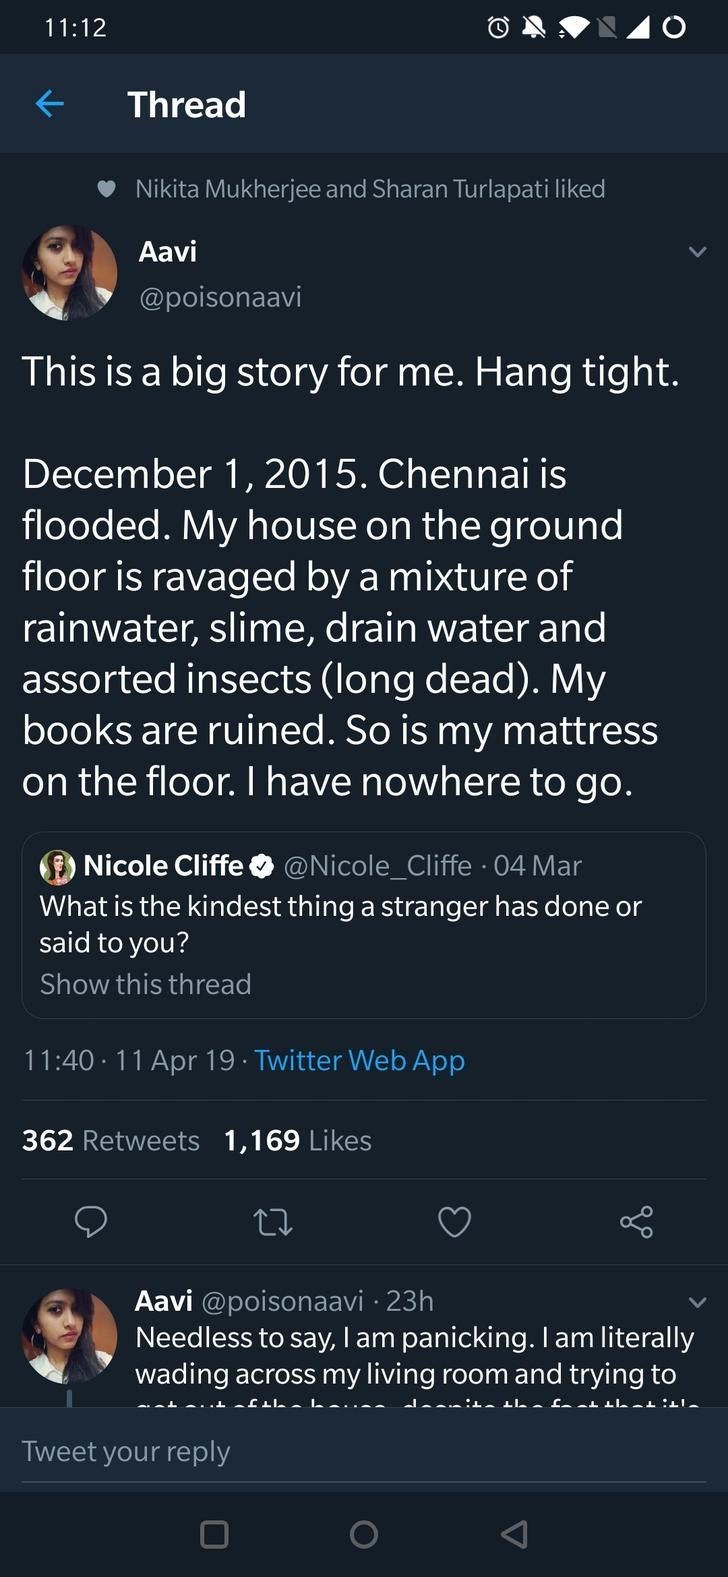Open Nicole Cliffe's quoted tweet text
Image resolution: width=728 pixels, height=1577 pixels.
coord(340,924)
